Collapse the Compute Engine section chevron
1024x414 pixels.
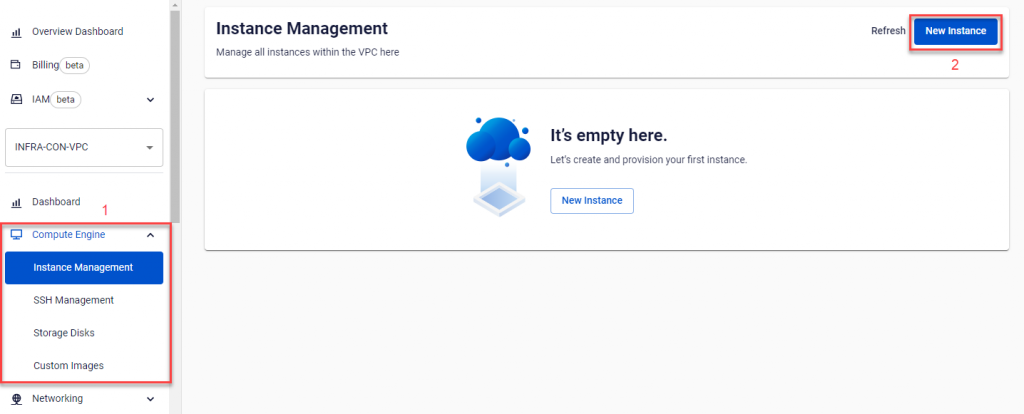click(150, 235)
